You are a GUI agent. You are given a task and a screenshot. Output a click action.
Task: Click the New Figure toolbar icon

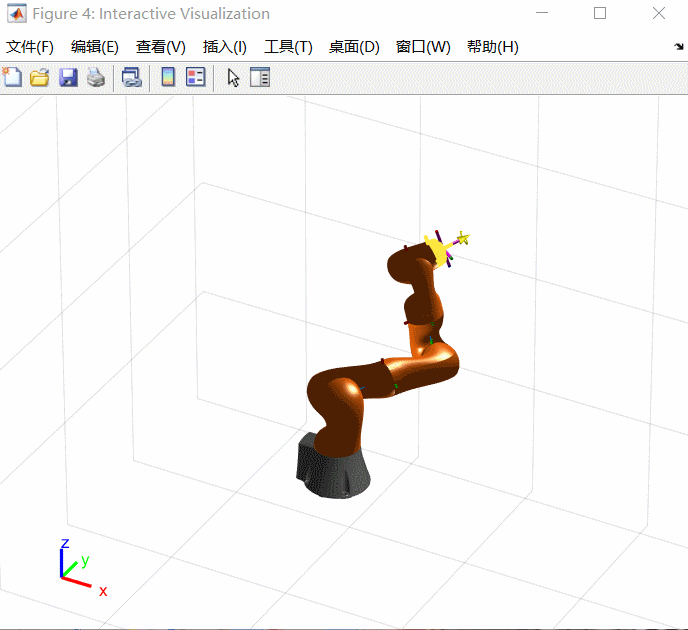pyautogui.click(x=12, y=78)
